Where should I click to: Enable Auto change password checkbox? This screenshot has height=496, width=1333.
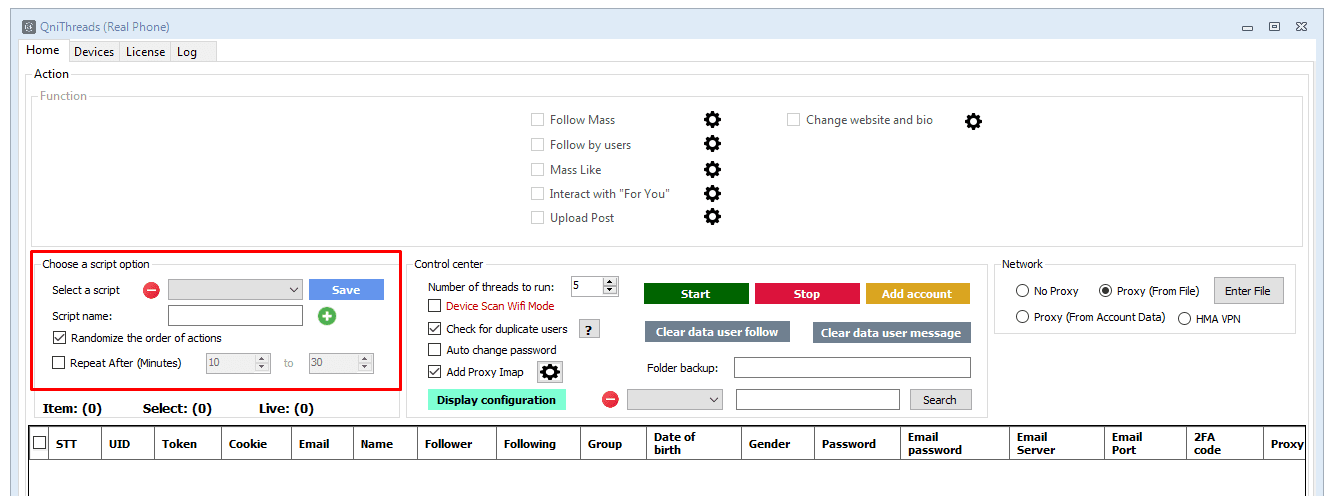(x=435, y=350)
